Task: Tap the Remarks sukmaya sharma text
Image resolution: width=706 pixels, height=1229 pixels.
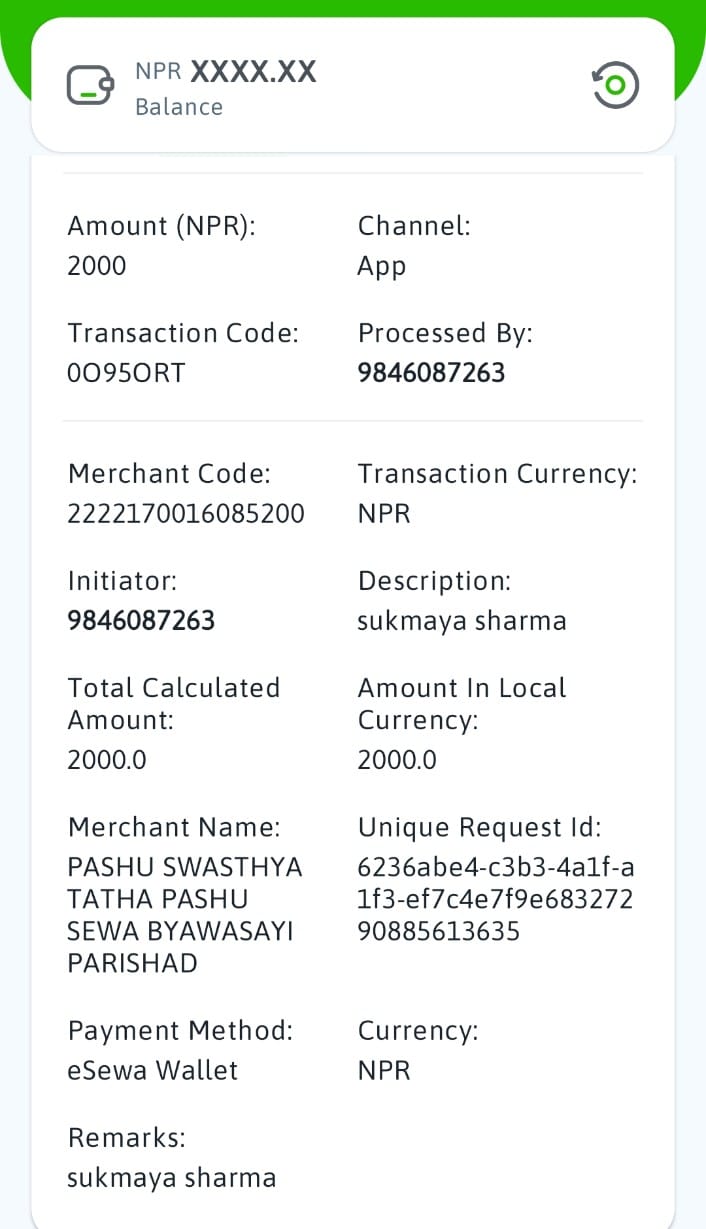Action: click(x=171, y=1178)
